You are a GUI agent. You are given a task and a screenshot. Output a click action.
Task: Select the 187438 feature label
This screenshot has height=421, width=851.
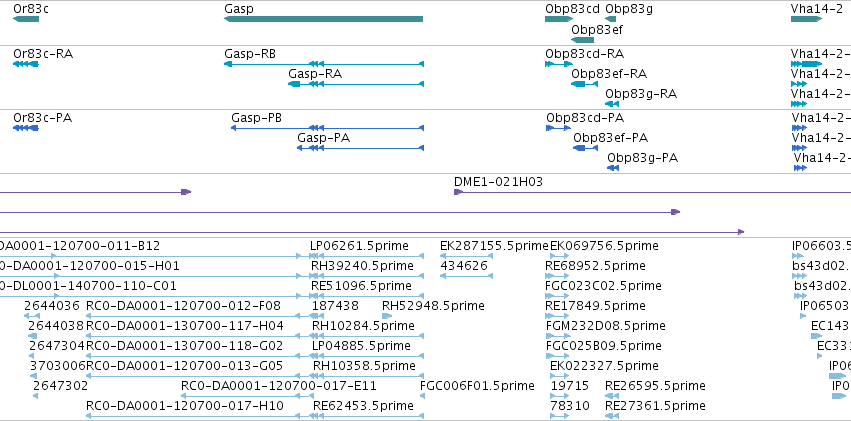pyautogui.click(x=335, y=306)
